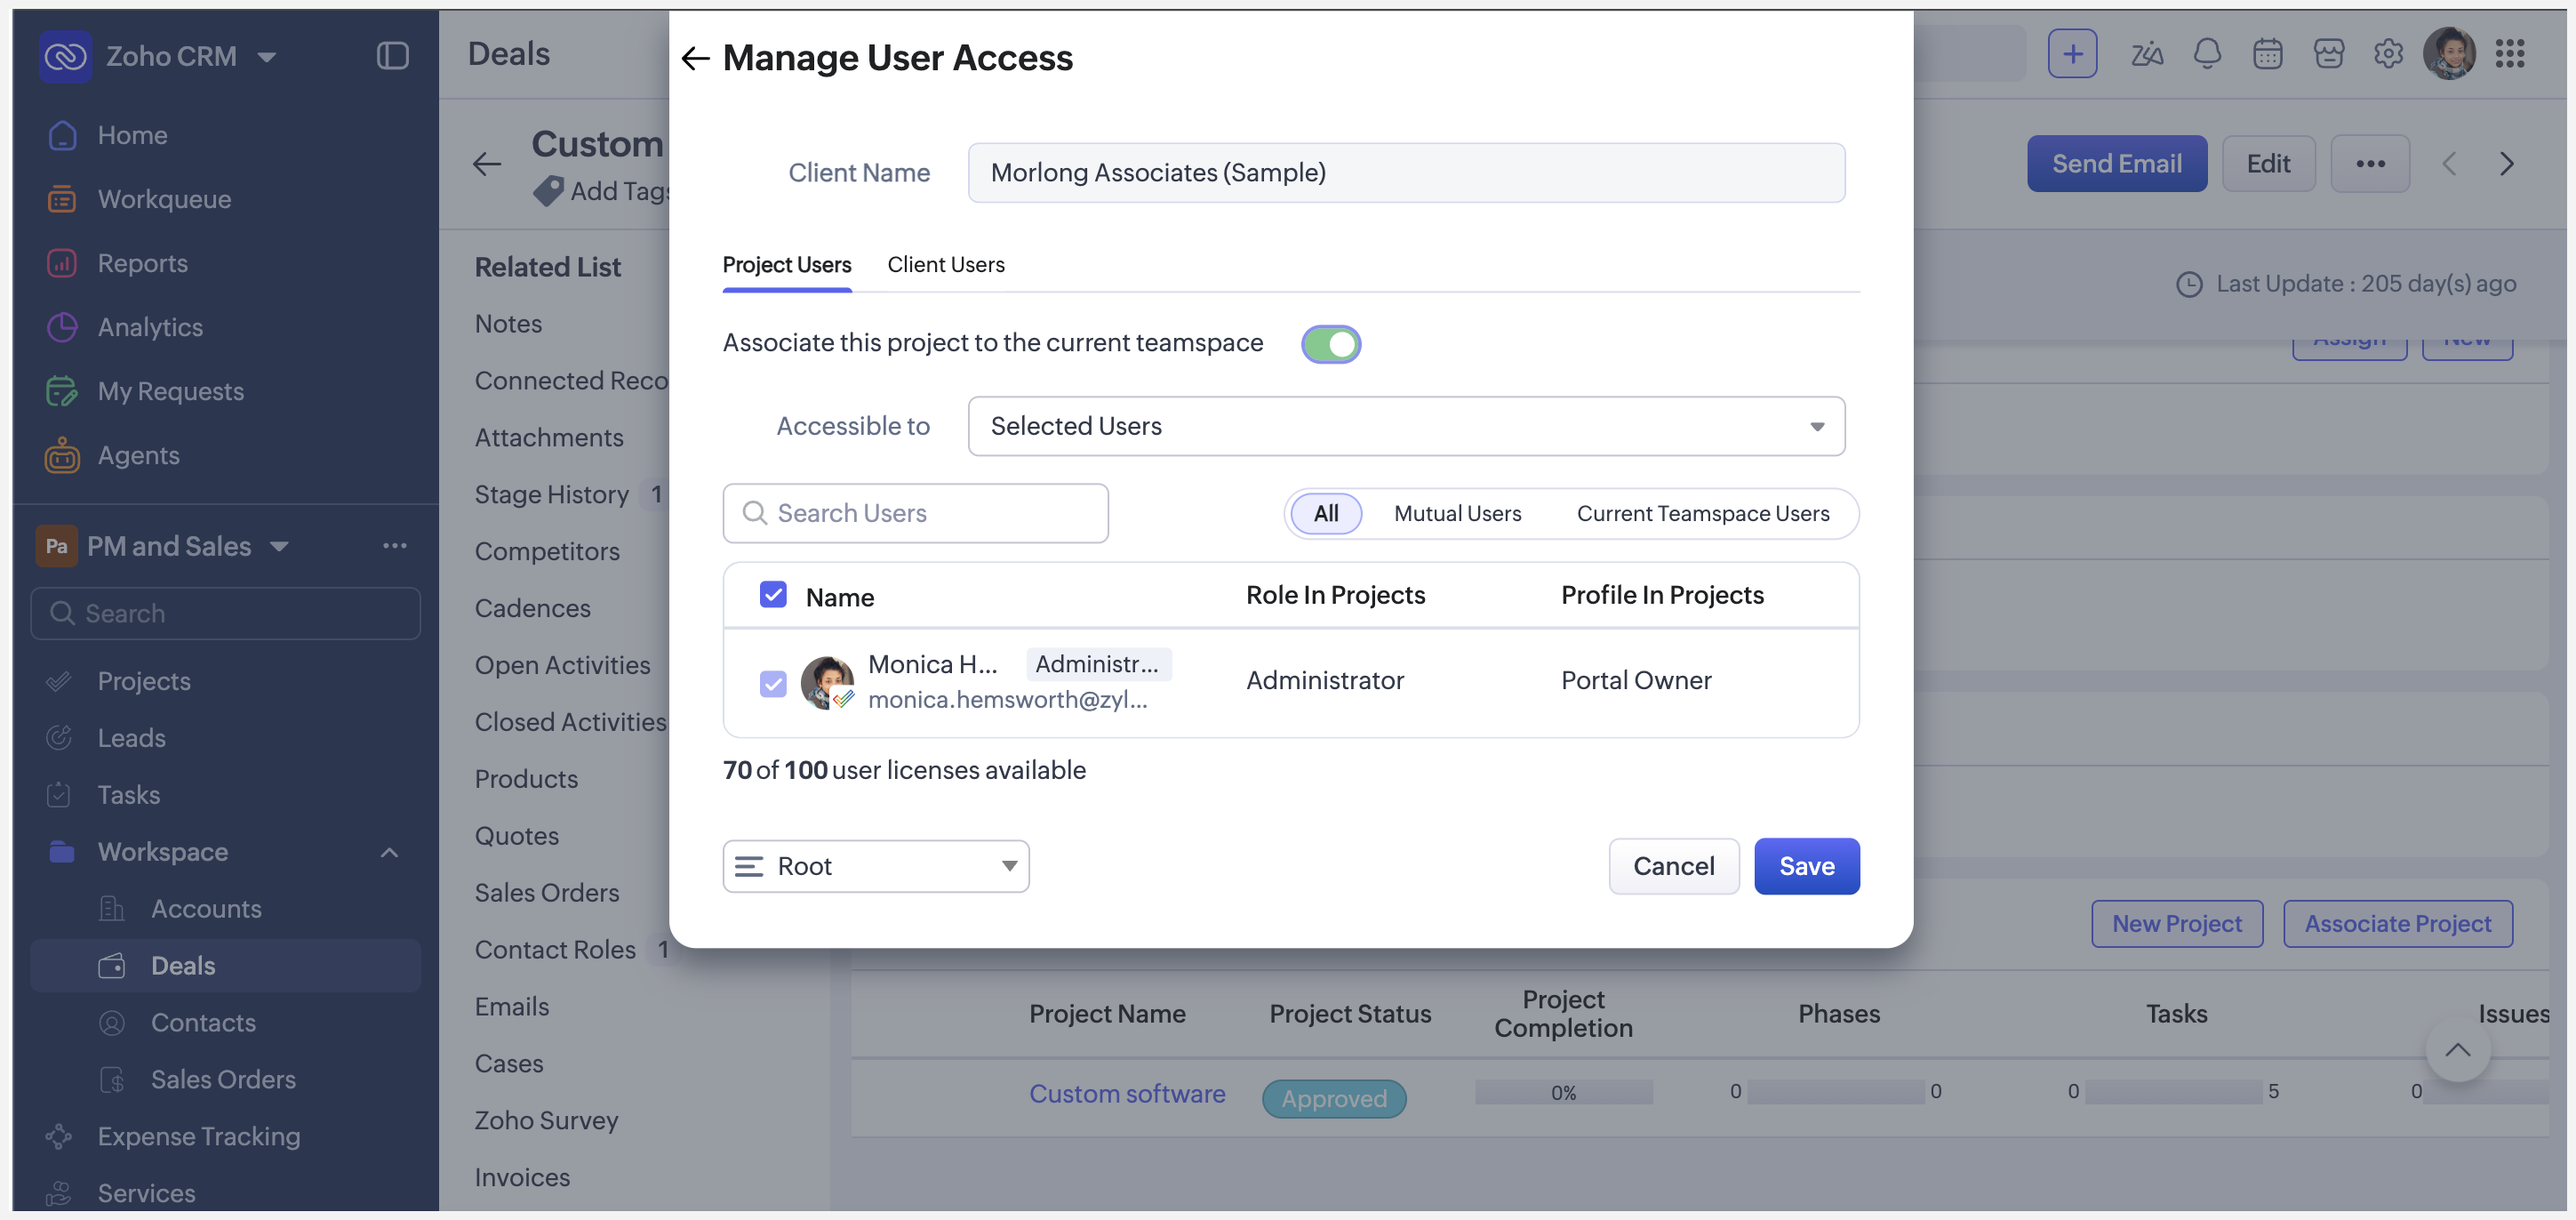Image resolution: width=2576 pixels, height=1220 pixels.
Task: Select the Mutual Users filter
Action: [x=1458, y=513]
